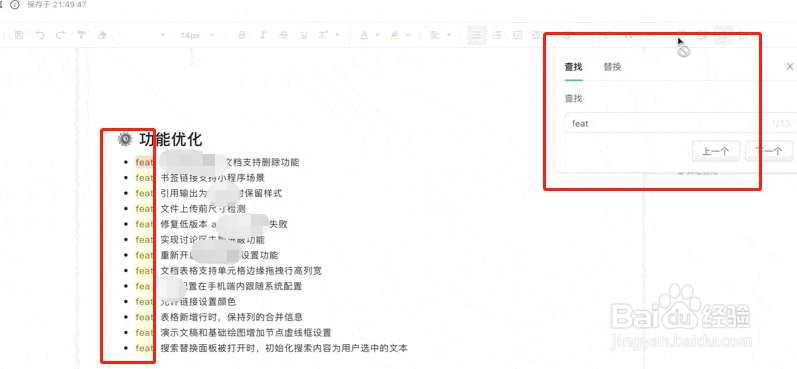Viewport: 797px width, 369px height.
Task: Click the line 允许链接设置颜色
Action: pos(198,302)
